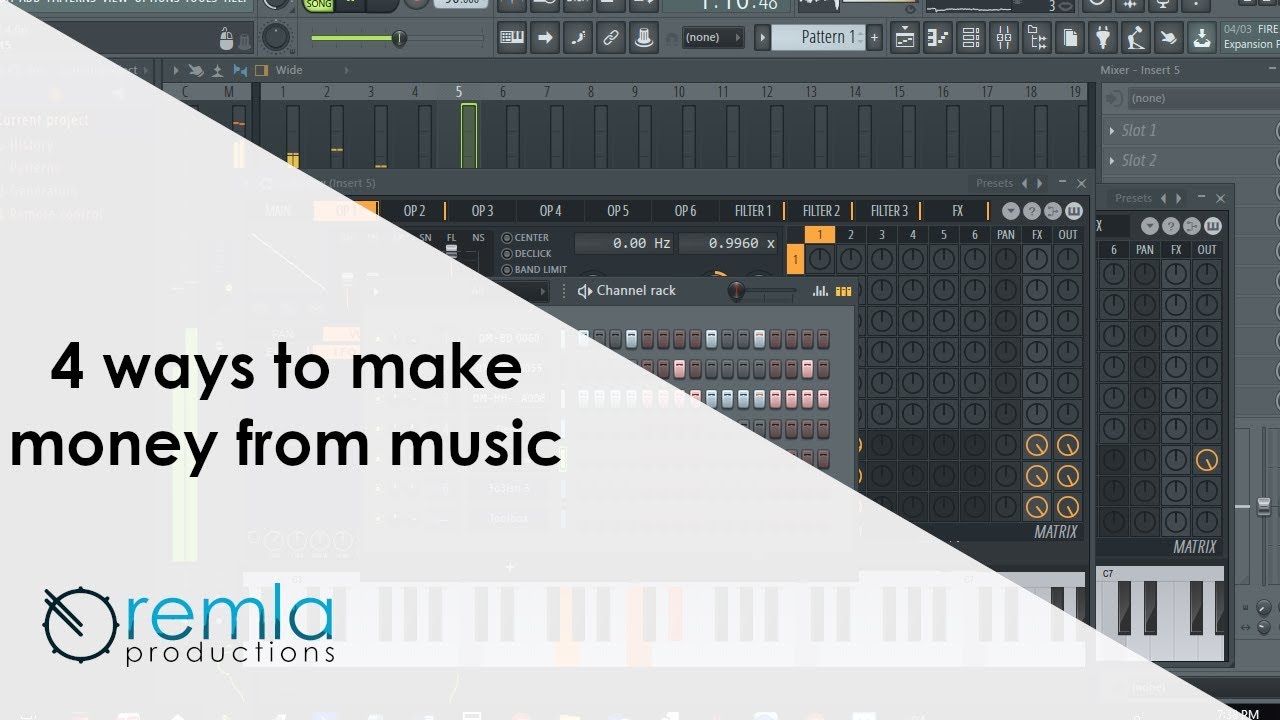The width and height of the screenshot is (1280, 720).
Task: Click the project pages copy icon
Action: click(x=1070, y=39)
